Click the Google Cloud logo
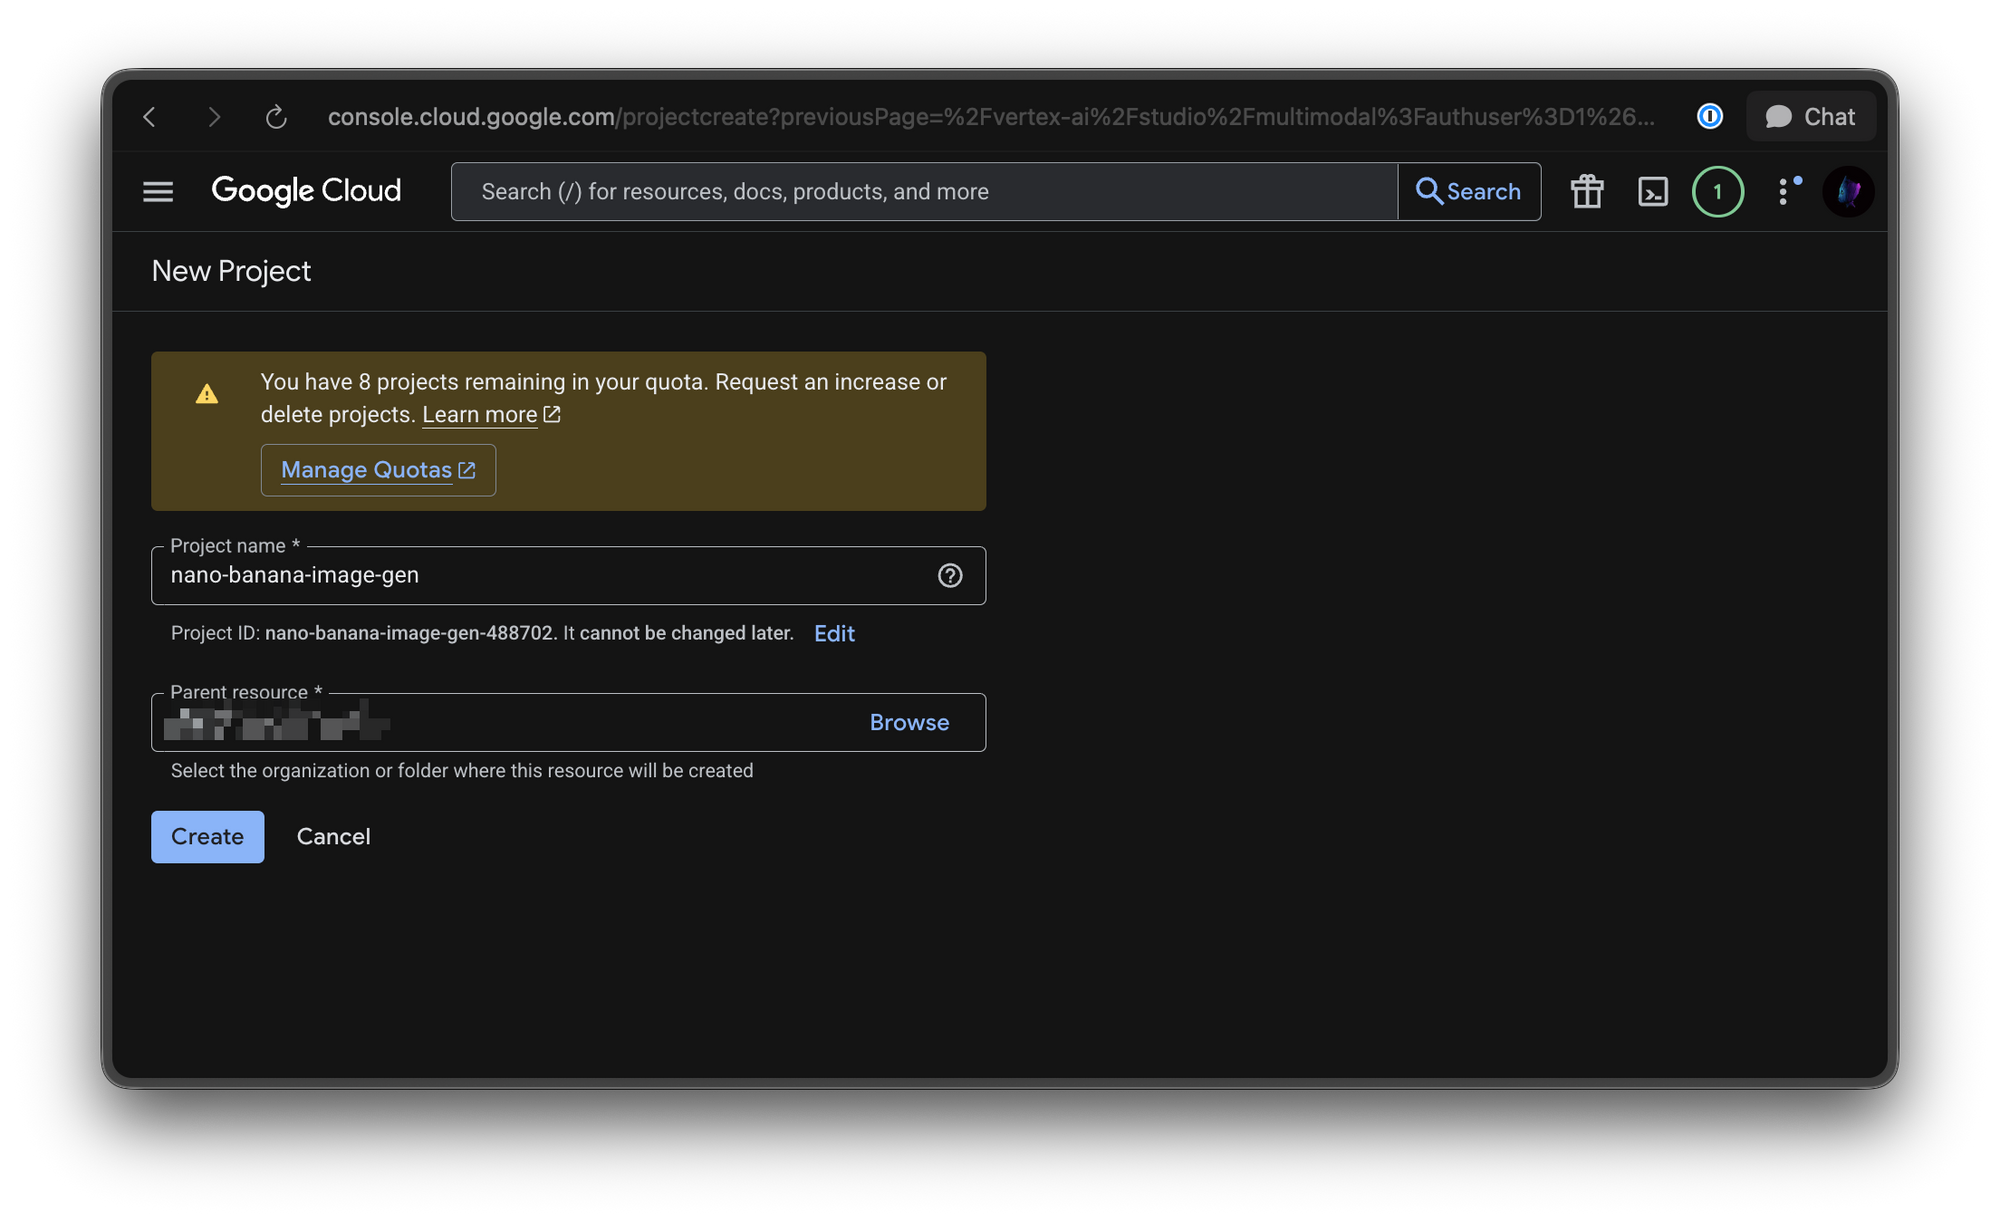This screenshot has height=1223, width=2000. [306, 191]
